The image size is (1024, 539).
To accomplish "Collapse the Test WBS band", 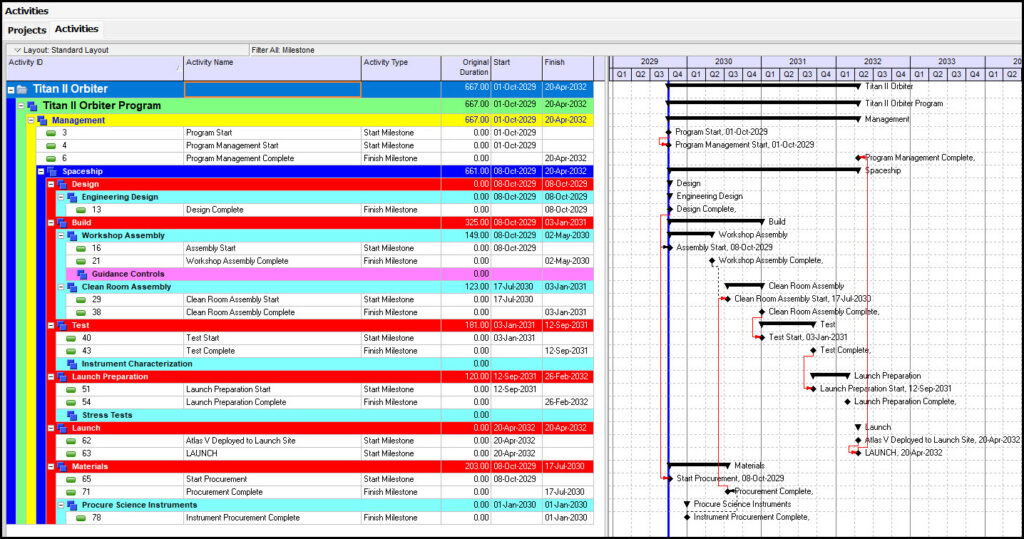I will 51,325.
